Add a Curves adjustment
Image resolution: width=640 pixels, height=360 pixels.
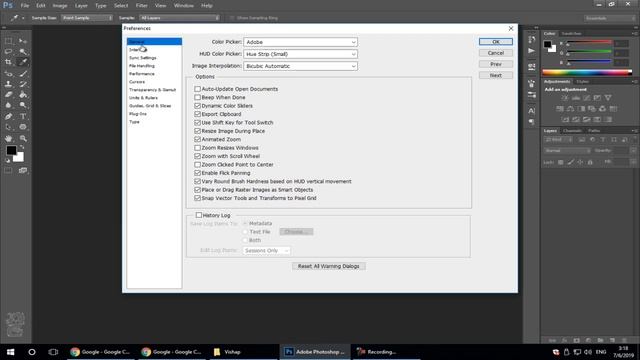587,98
